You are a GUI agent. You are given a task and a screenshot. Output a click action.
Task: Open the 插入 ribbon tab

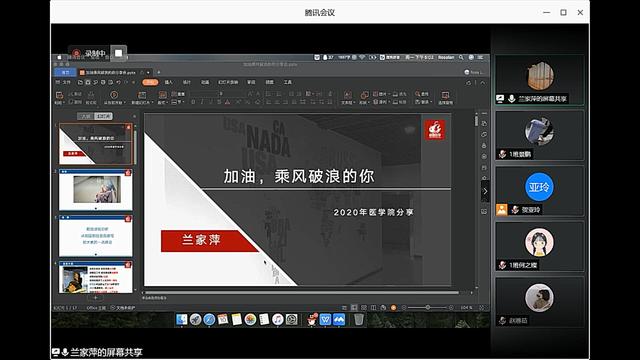169,82
